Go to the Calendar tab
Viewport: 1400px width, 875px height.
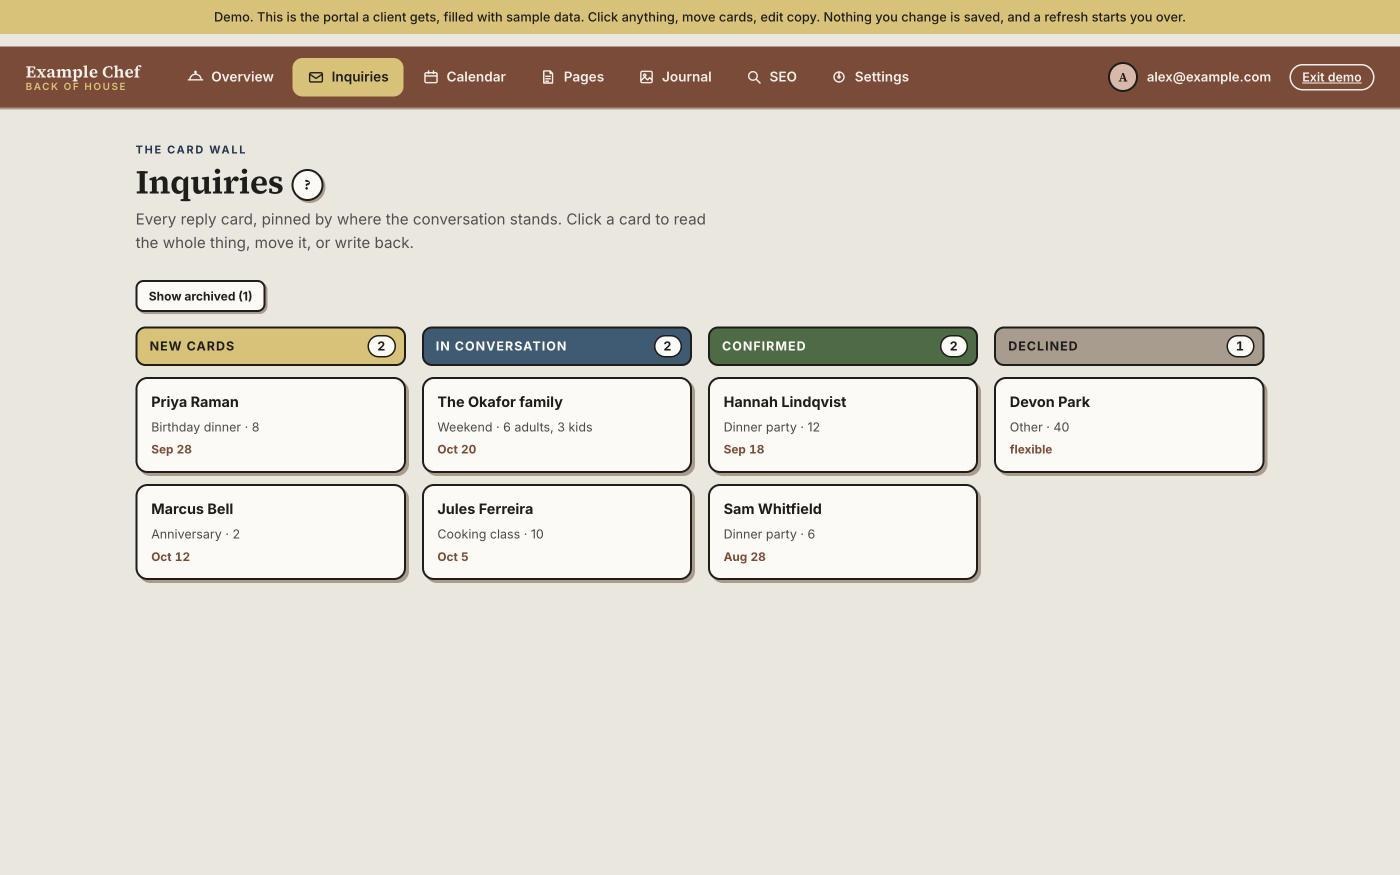[464, 77]
